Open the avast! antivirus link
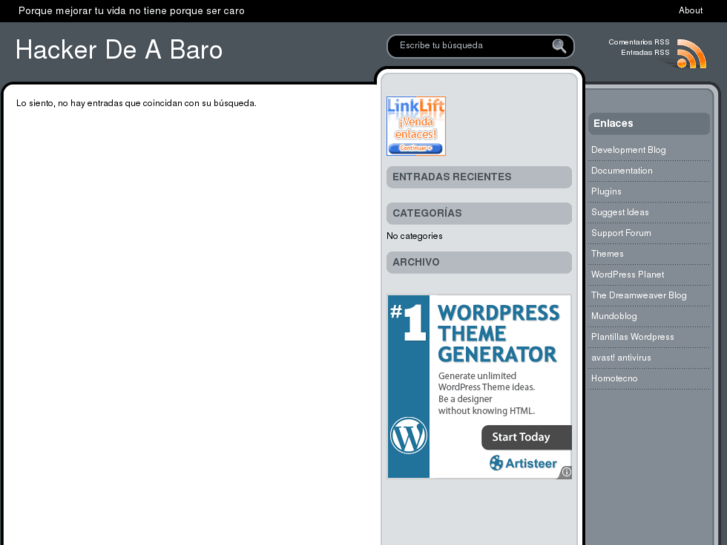This screenshot has width=727, height=545. click(x=621, y=358)
